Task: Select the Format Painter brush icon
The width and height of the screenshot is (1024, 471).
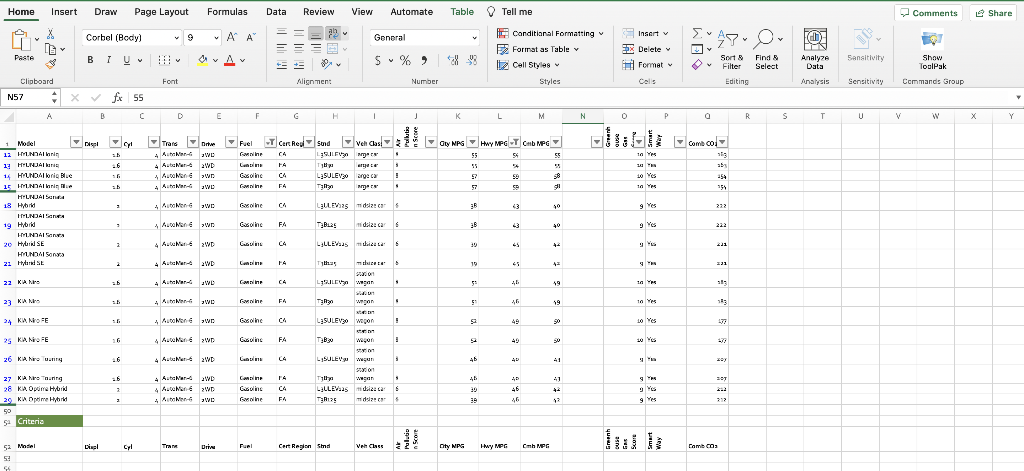Action: coord(51,63)
